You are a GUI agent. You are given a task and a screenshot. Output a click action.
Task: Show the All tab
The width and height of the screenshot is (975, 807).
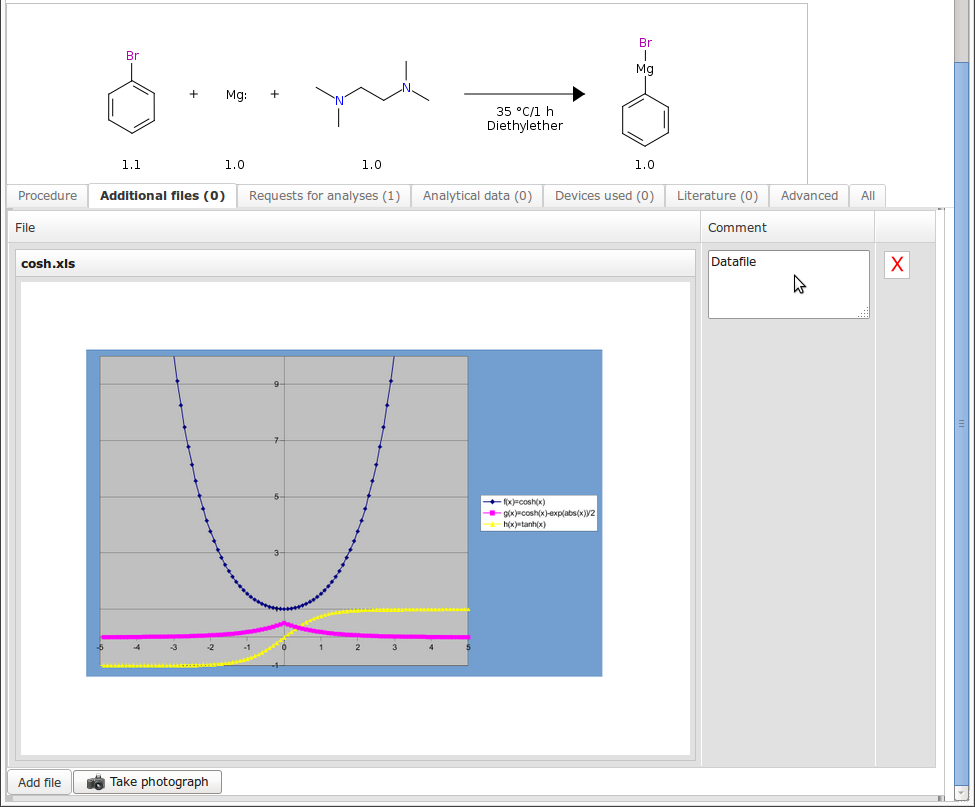(x=868, y=196)
